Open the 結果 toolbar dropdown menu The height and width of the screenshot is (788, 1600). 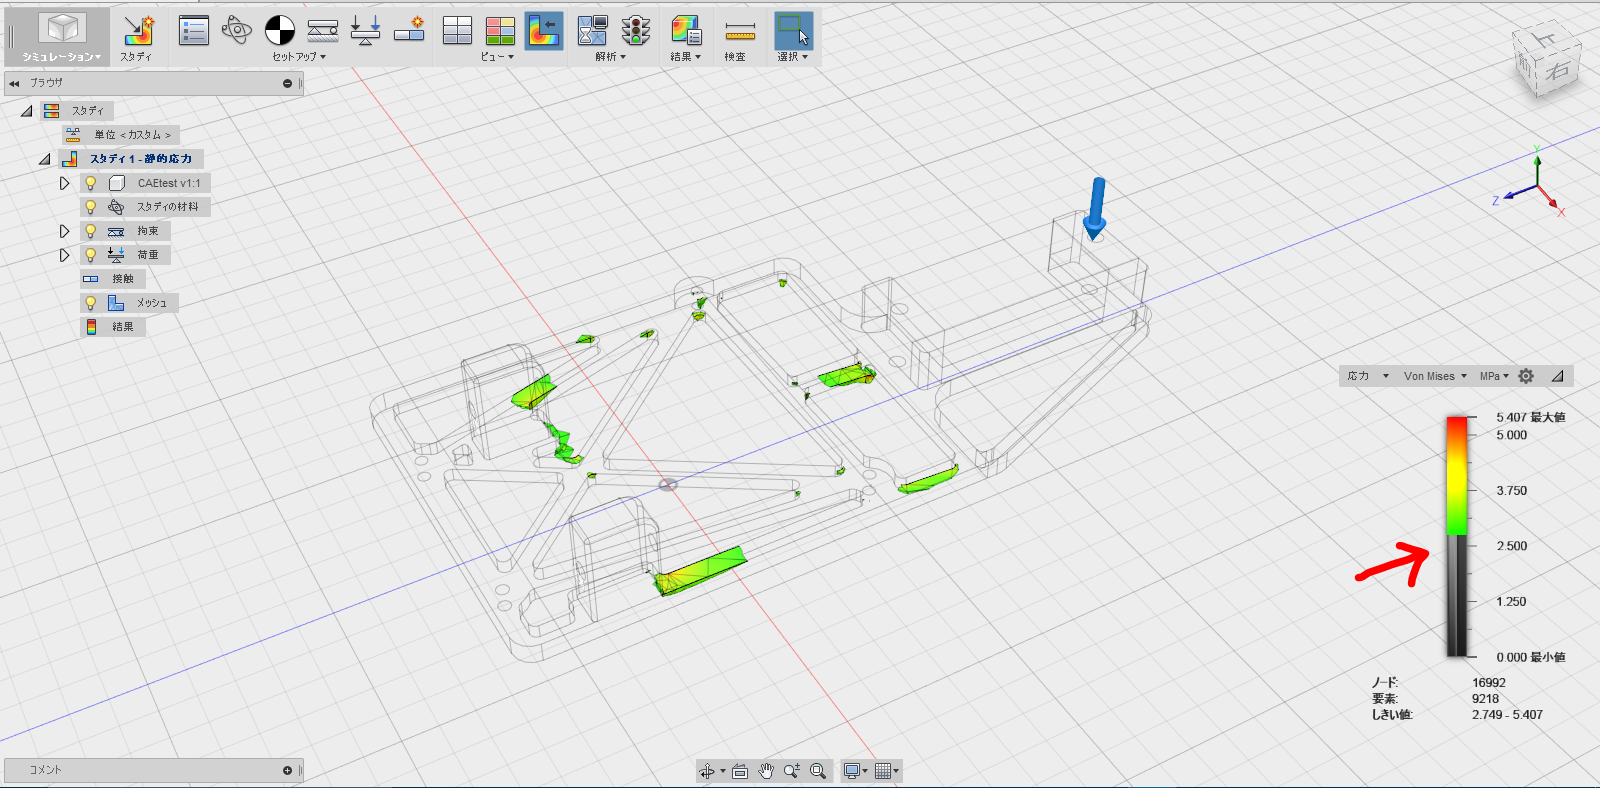click(686, 57)
